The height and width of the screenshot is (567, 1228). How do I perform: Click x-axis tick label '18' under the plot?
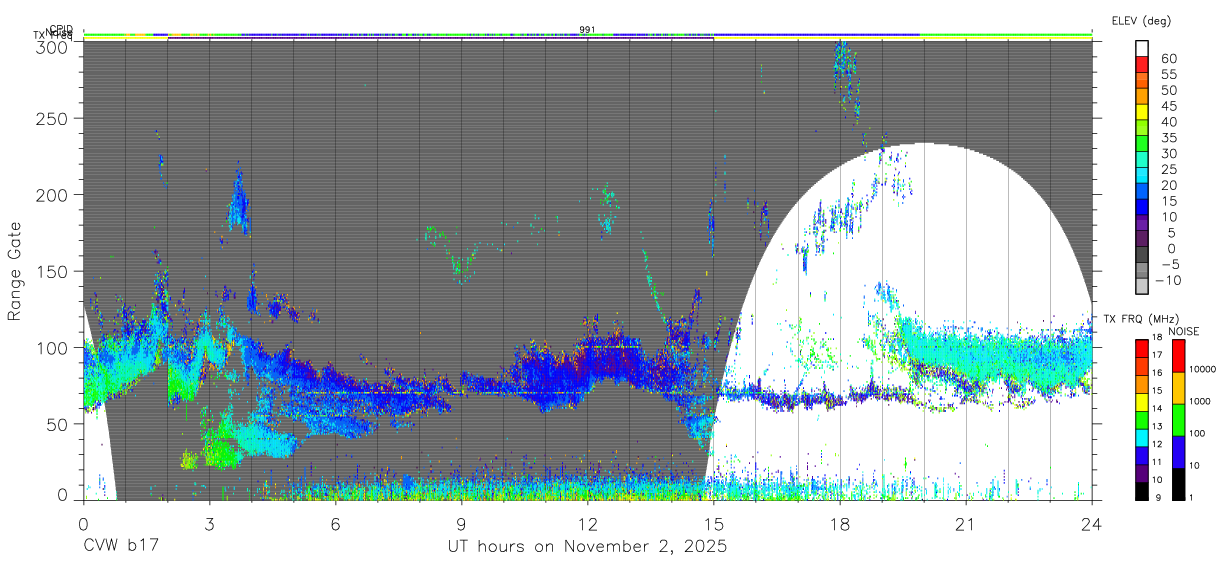pyautogui.click(x=840, y=523)
